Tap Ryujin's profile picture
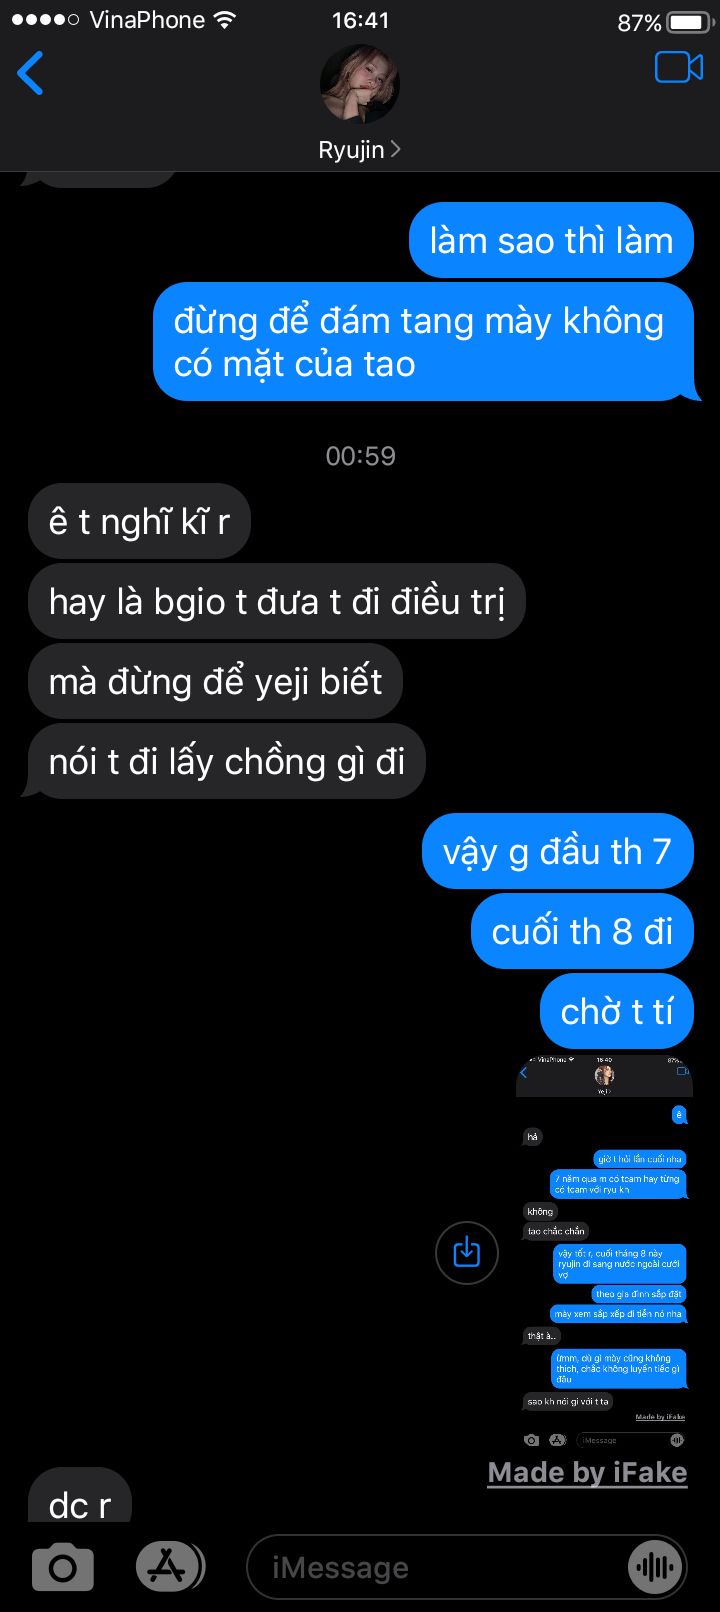Image resolution: width=720 pixels, height=1612 pixels. tap(360, 84)
